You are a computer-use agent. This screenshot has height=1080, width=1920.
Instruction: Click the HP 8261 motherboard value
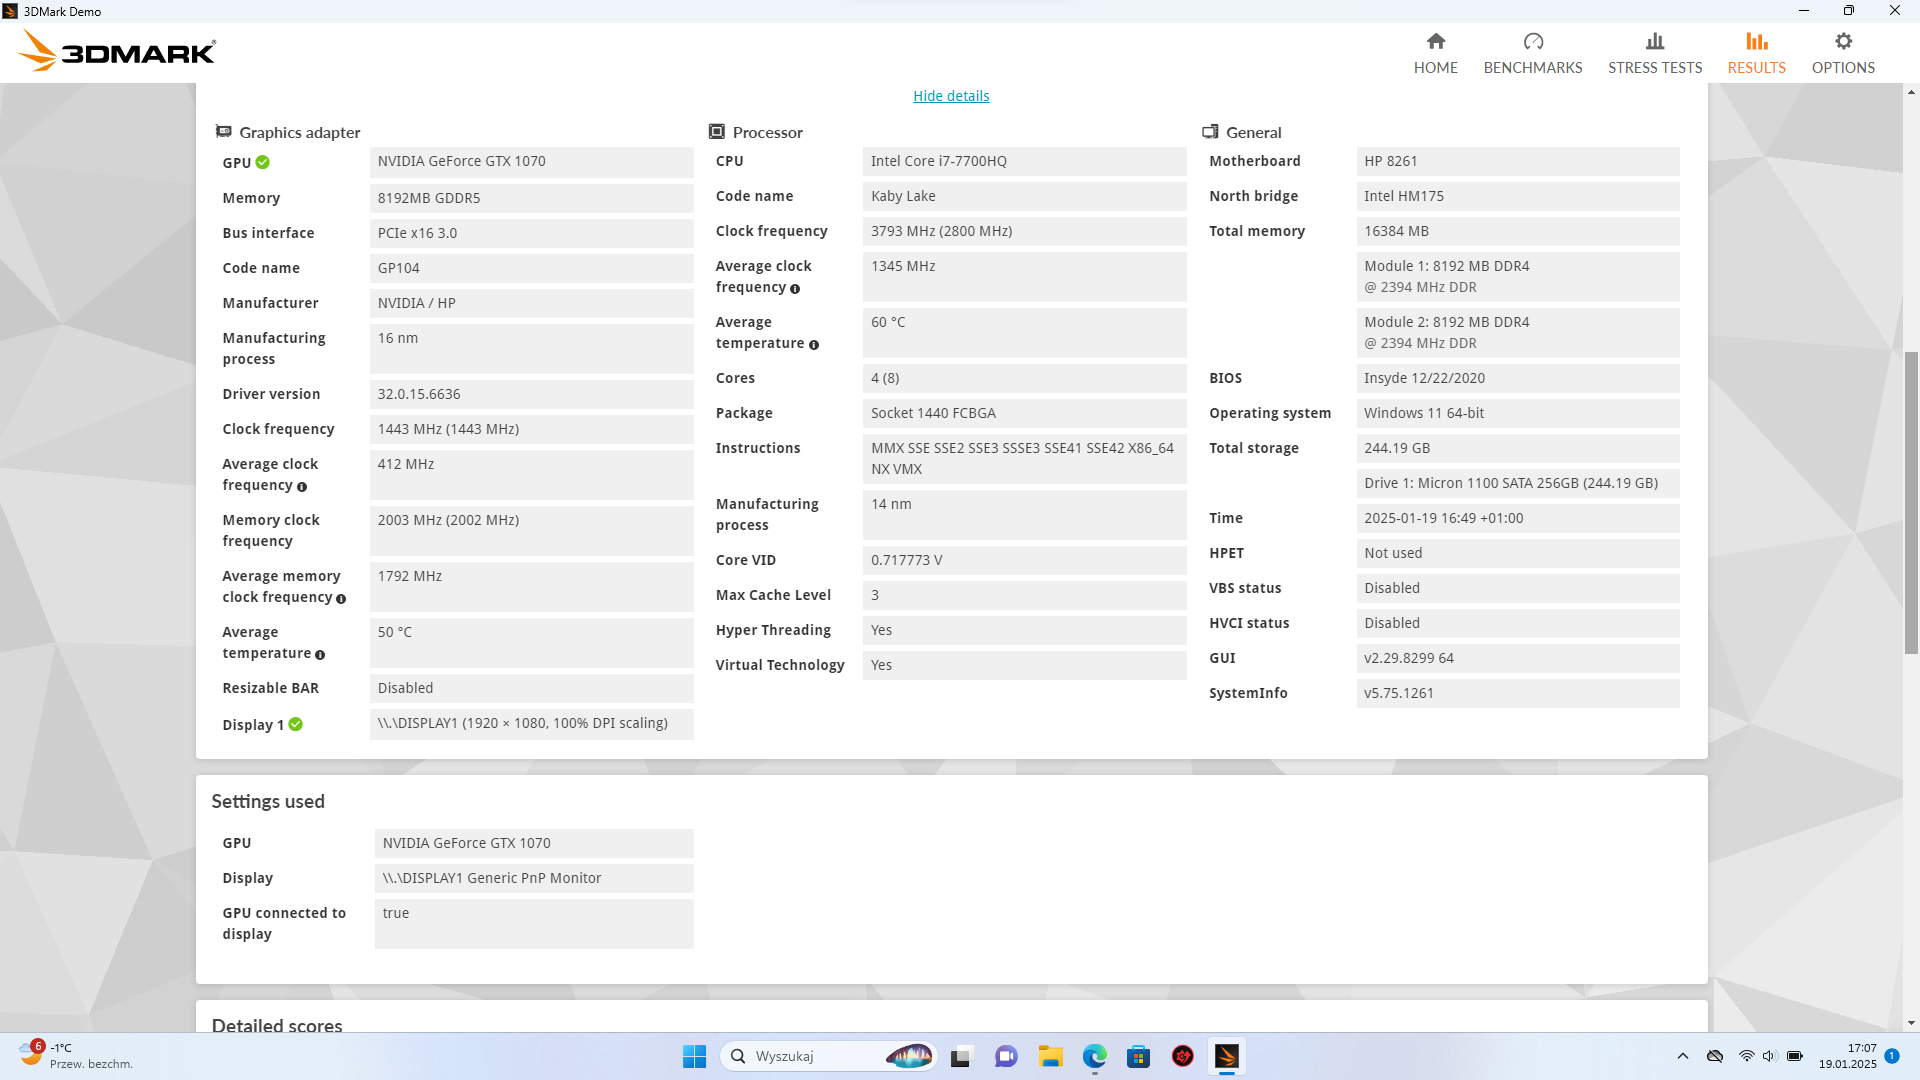click(x=1517, y=161)
